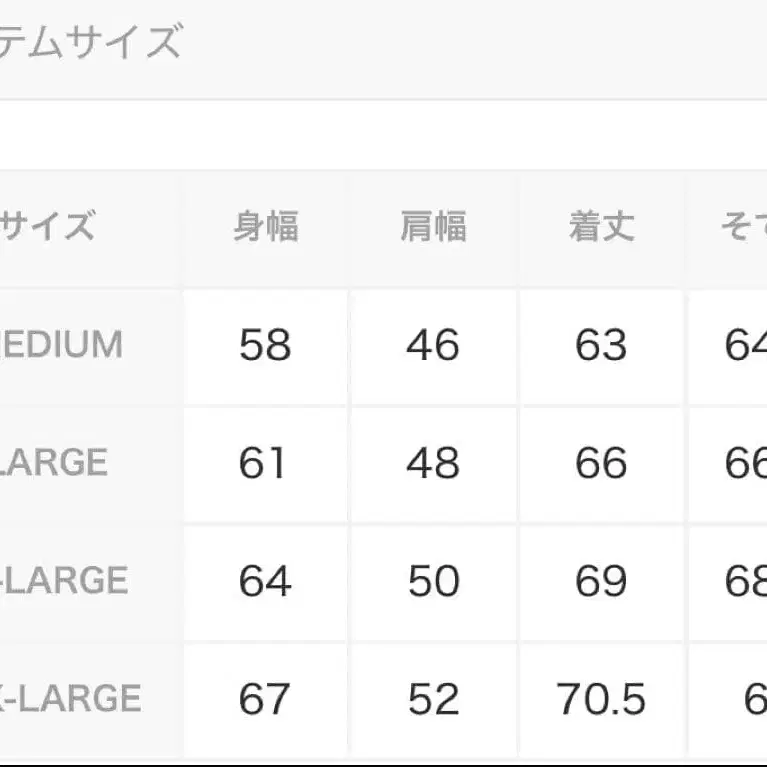This screenshot has width=767, height=767.
Task: Select the LARGE row label in second row
Action: coord(54,463)
